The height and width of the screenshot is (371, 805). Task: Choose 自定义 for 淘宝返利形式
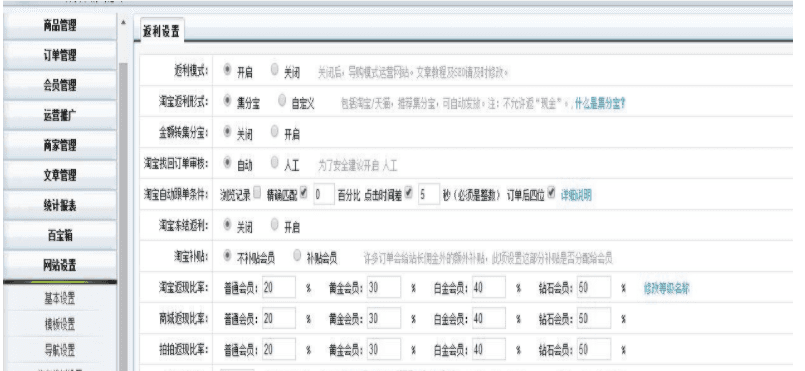(x=282, y=101)
